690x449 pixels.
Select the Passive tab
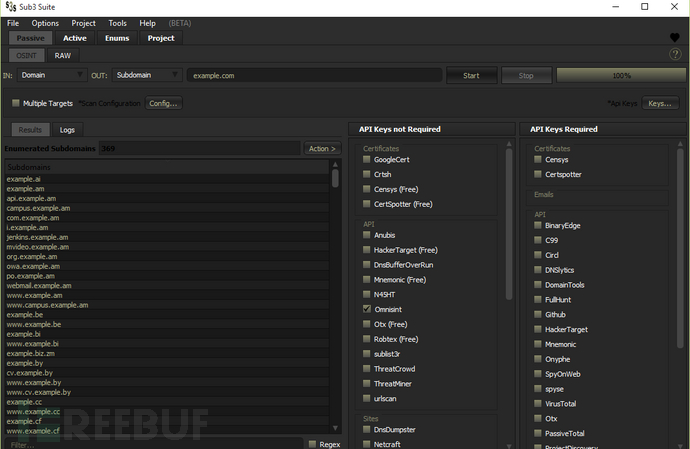click(x=30, y=38)
